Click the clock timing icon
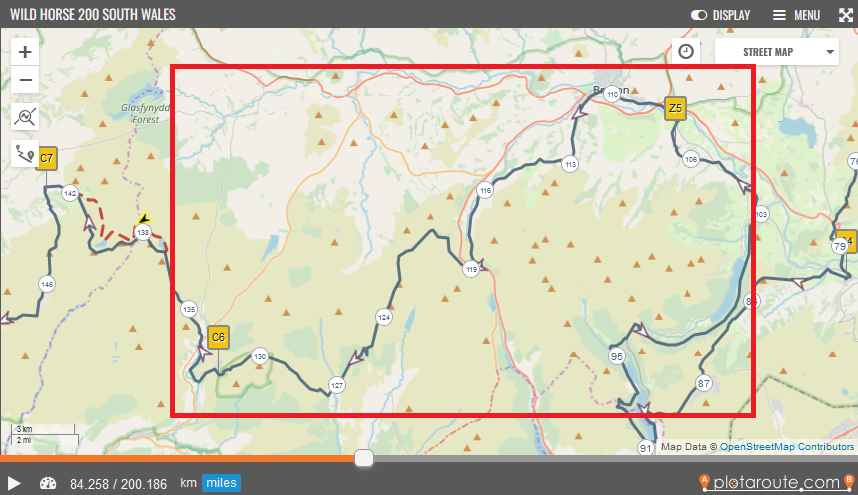The width and height of the screenshot is (858, 495). tap(686, 52)
